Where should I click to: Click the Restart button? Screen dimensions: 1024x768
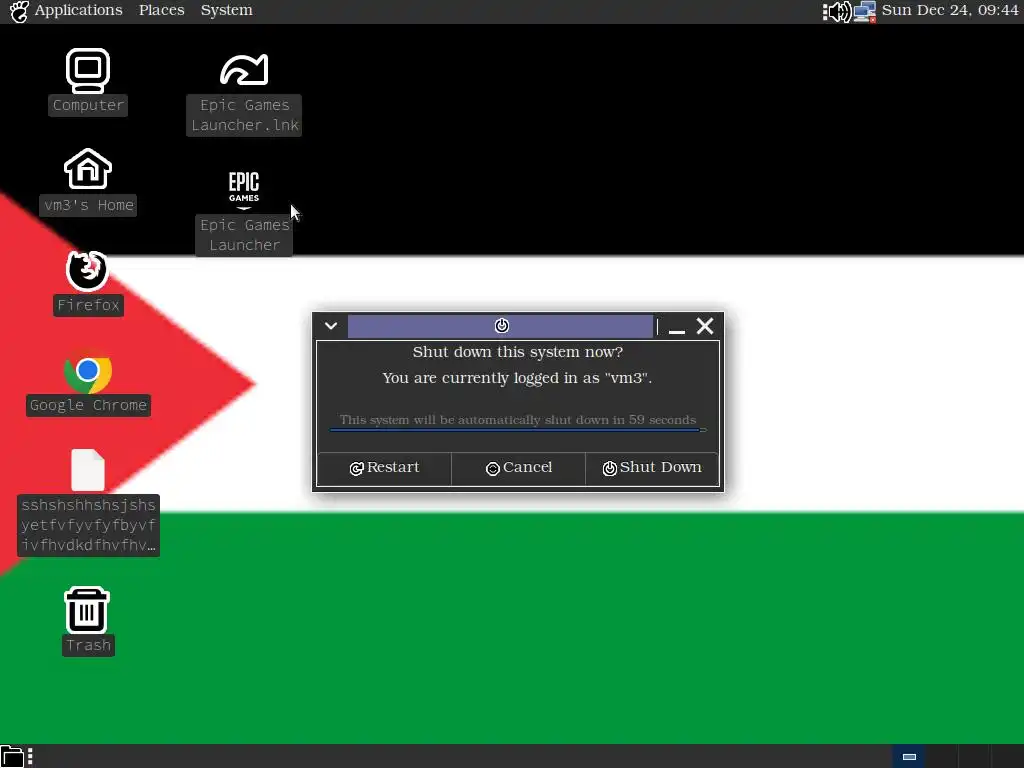(x=384, y=468)
